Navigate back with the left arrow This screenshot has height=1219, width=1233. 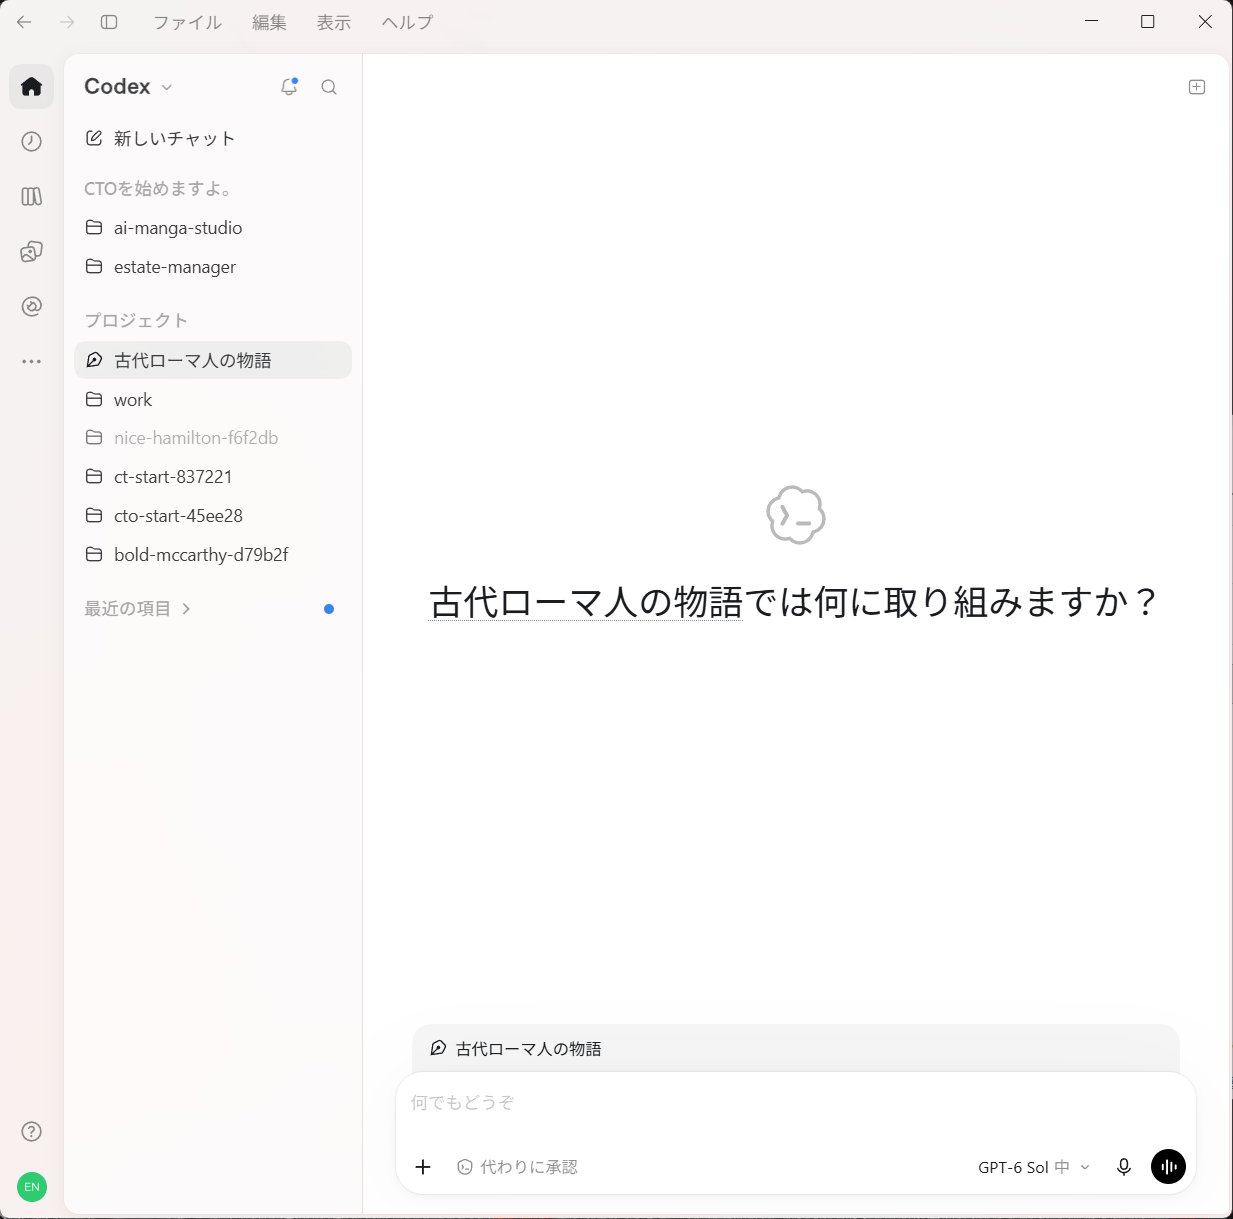(24, 22)
